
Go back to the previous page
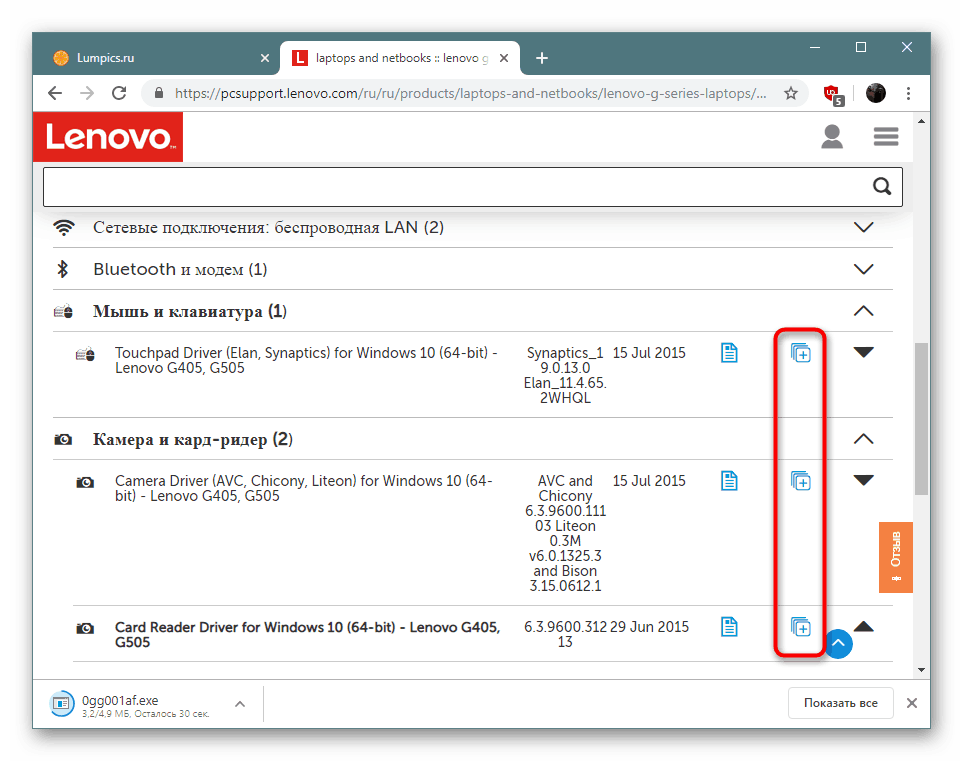55,93
